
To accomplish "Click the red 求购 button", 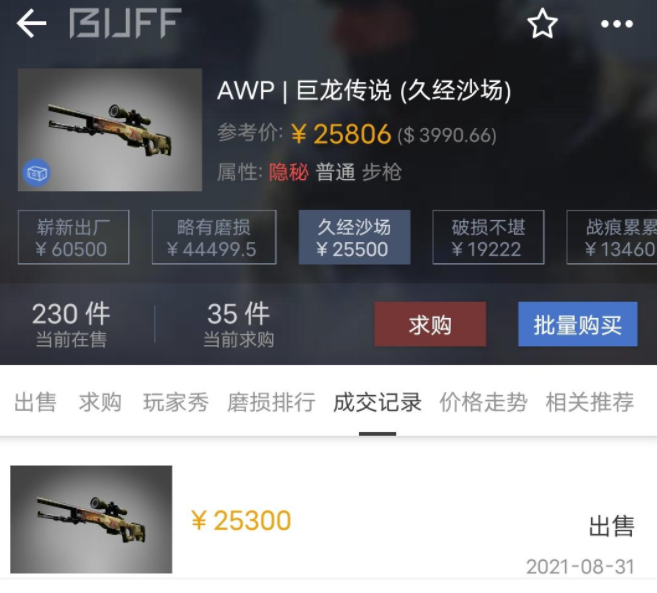I will click(430, 324).
